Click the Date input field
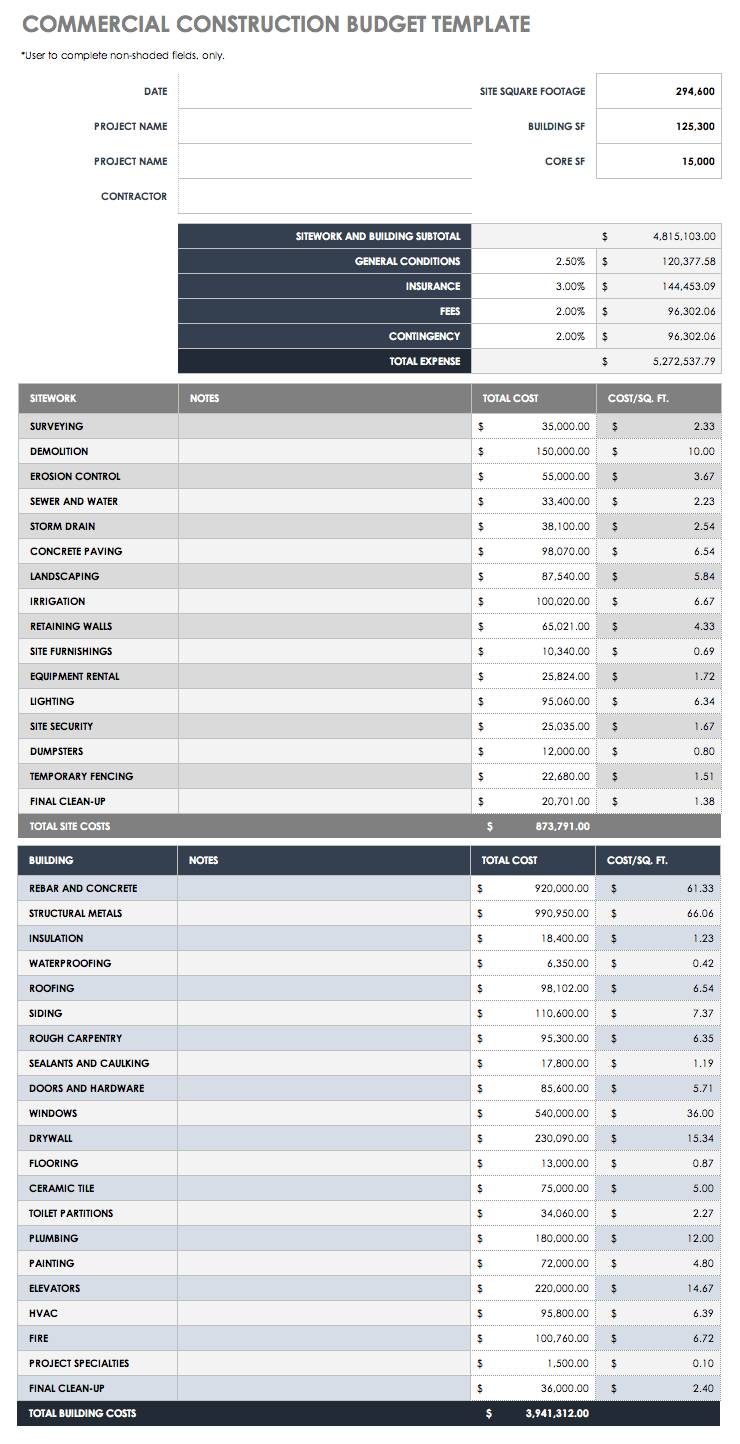Image resolution: width=740 pixels, height=1444 pixels. (324, 91)
